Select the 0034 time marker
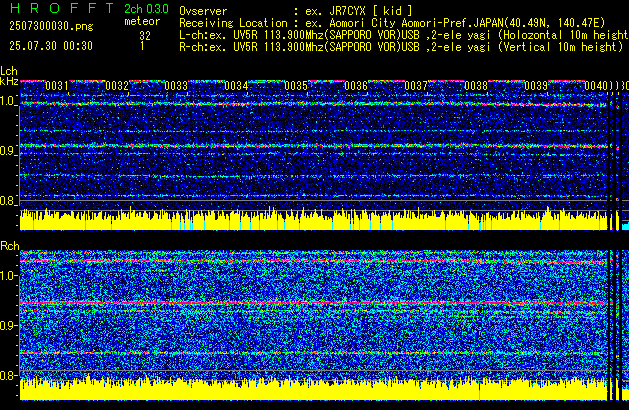The image size is (629, 410). pyautogui.click(x=236, y=86)
